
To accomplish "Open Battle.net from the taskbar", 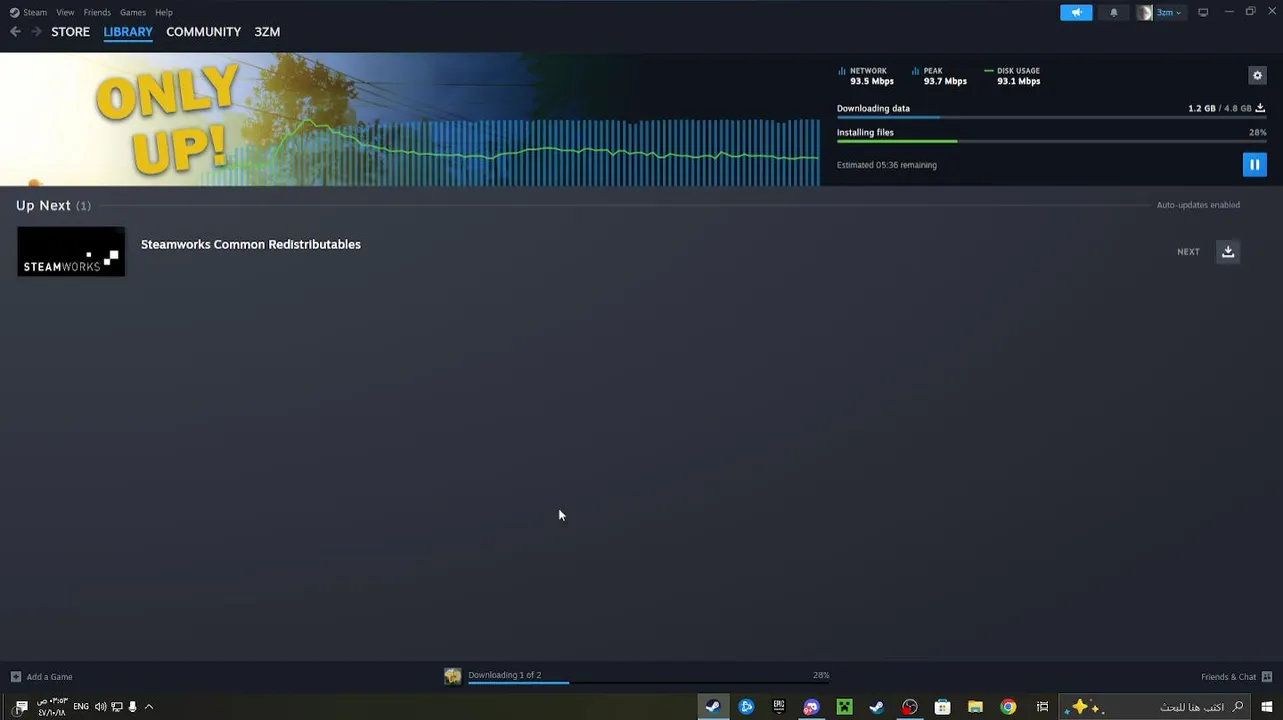I will coord(746,707).
